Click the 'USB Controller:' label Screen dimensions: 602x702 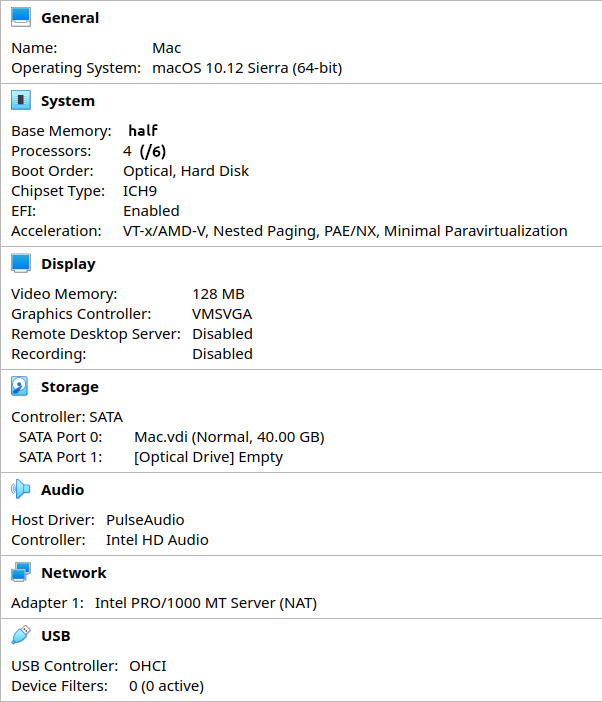coord(65,666)
